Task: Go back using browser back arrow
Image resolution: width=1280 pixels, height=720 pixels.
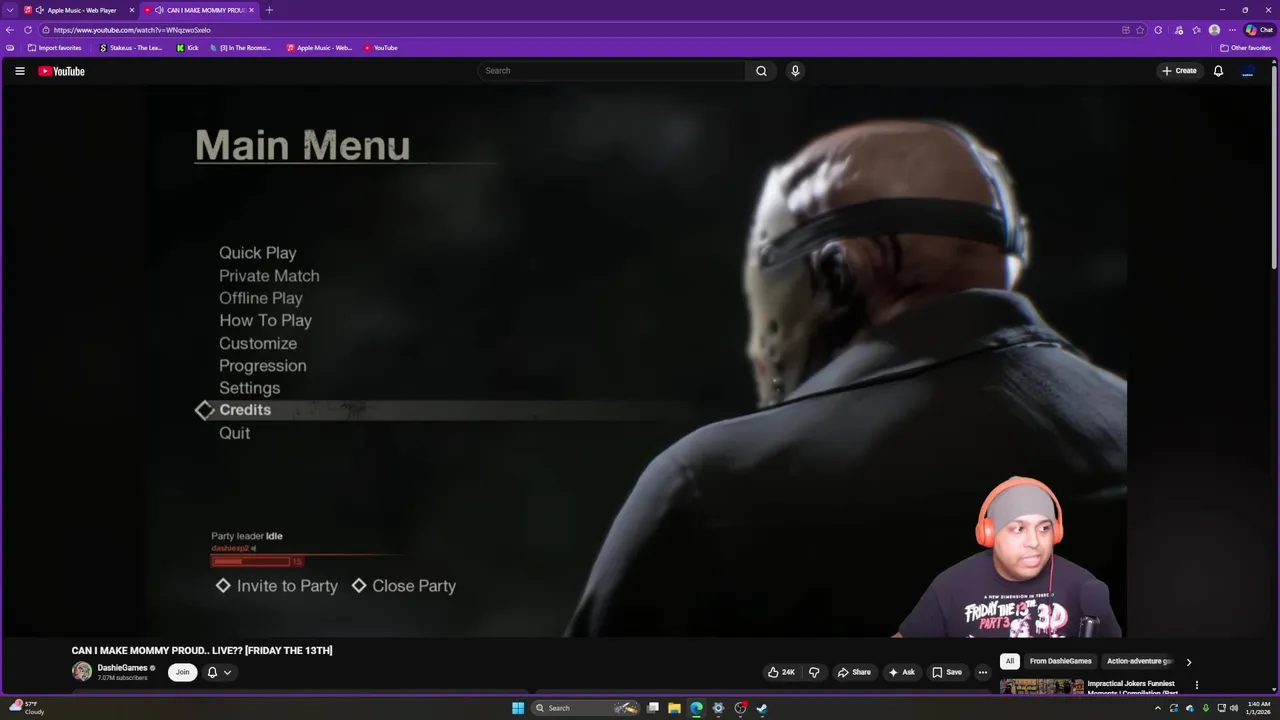Action: click(10, 30)
